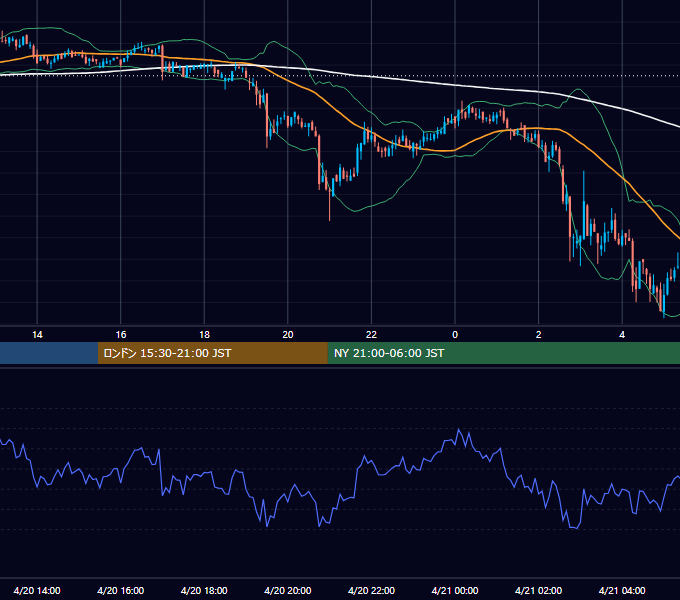Click the 4/20 18:00 label on oscillator axis
The height and width of the screenshot is (600, 680).
204,590
